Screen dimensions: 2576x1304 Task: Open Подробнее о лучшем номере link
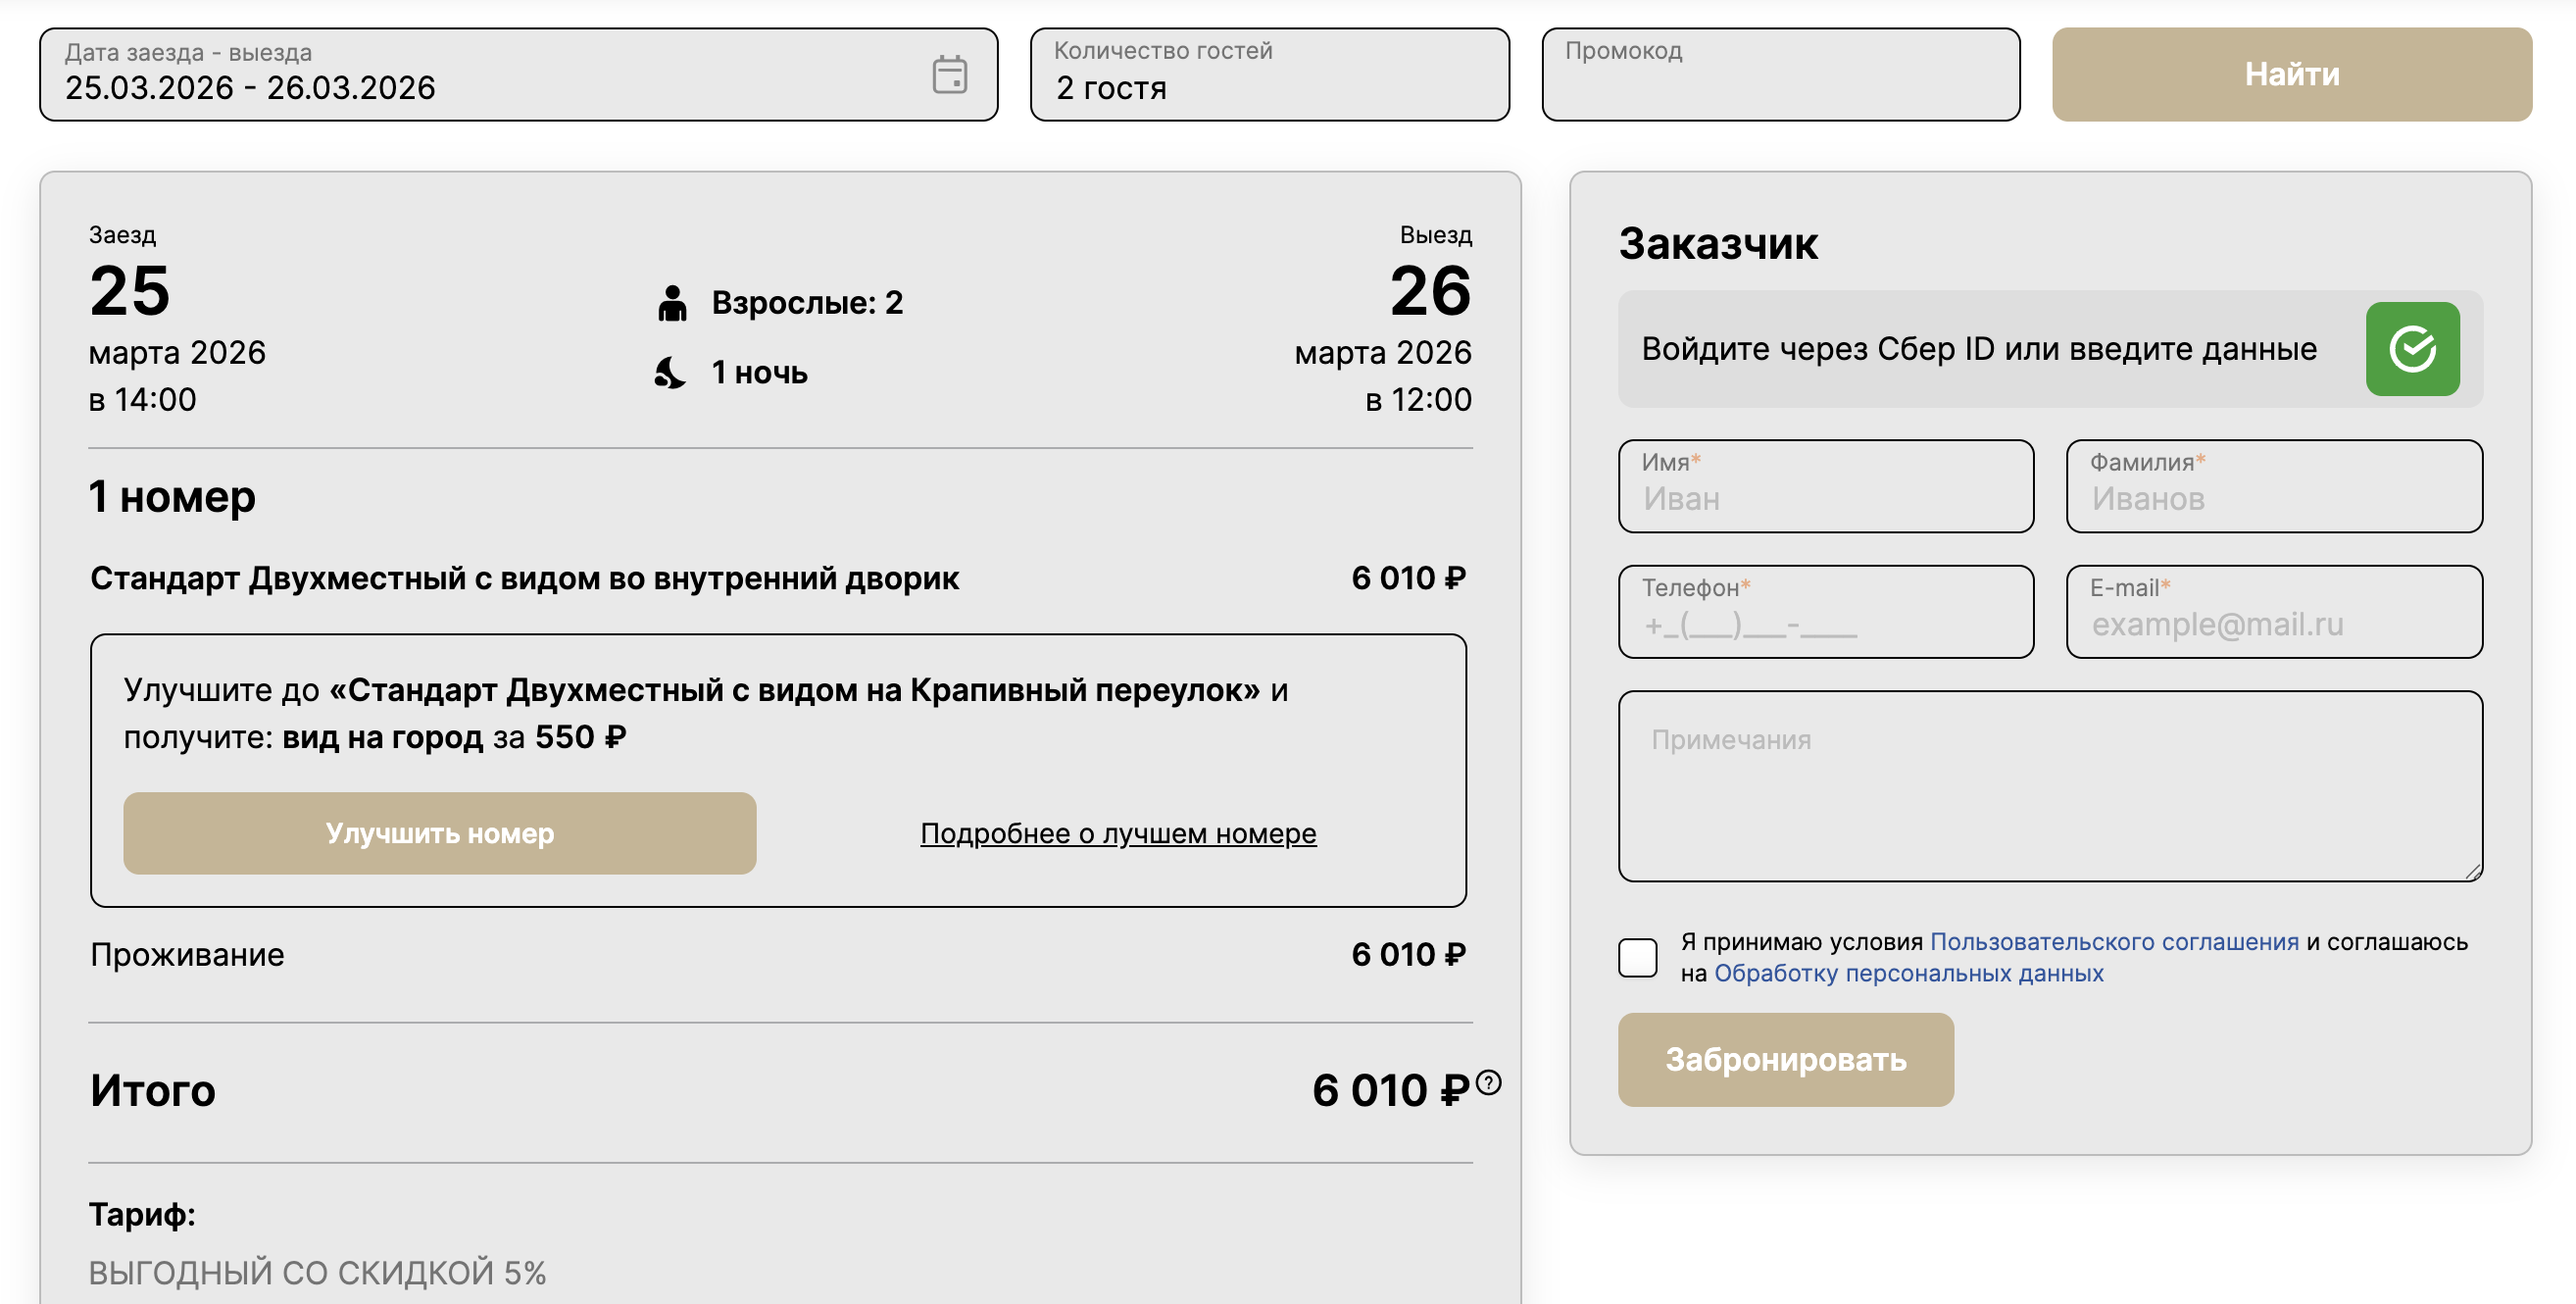point(1117,833)
